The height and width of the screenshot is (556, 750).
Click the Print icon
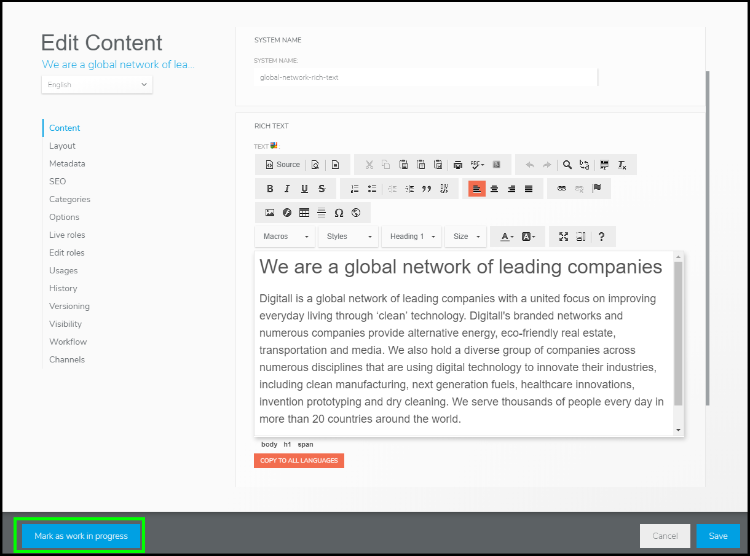coord(458,165)
